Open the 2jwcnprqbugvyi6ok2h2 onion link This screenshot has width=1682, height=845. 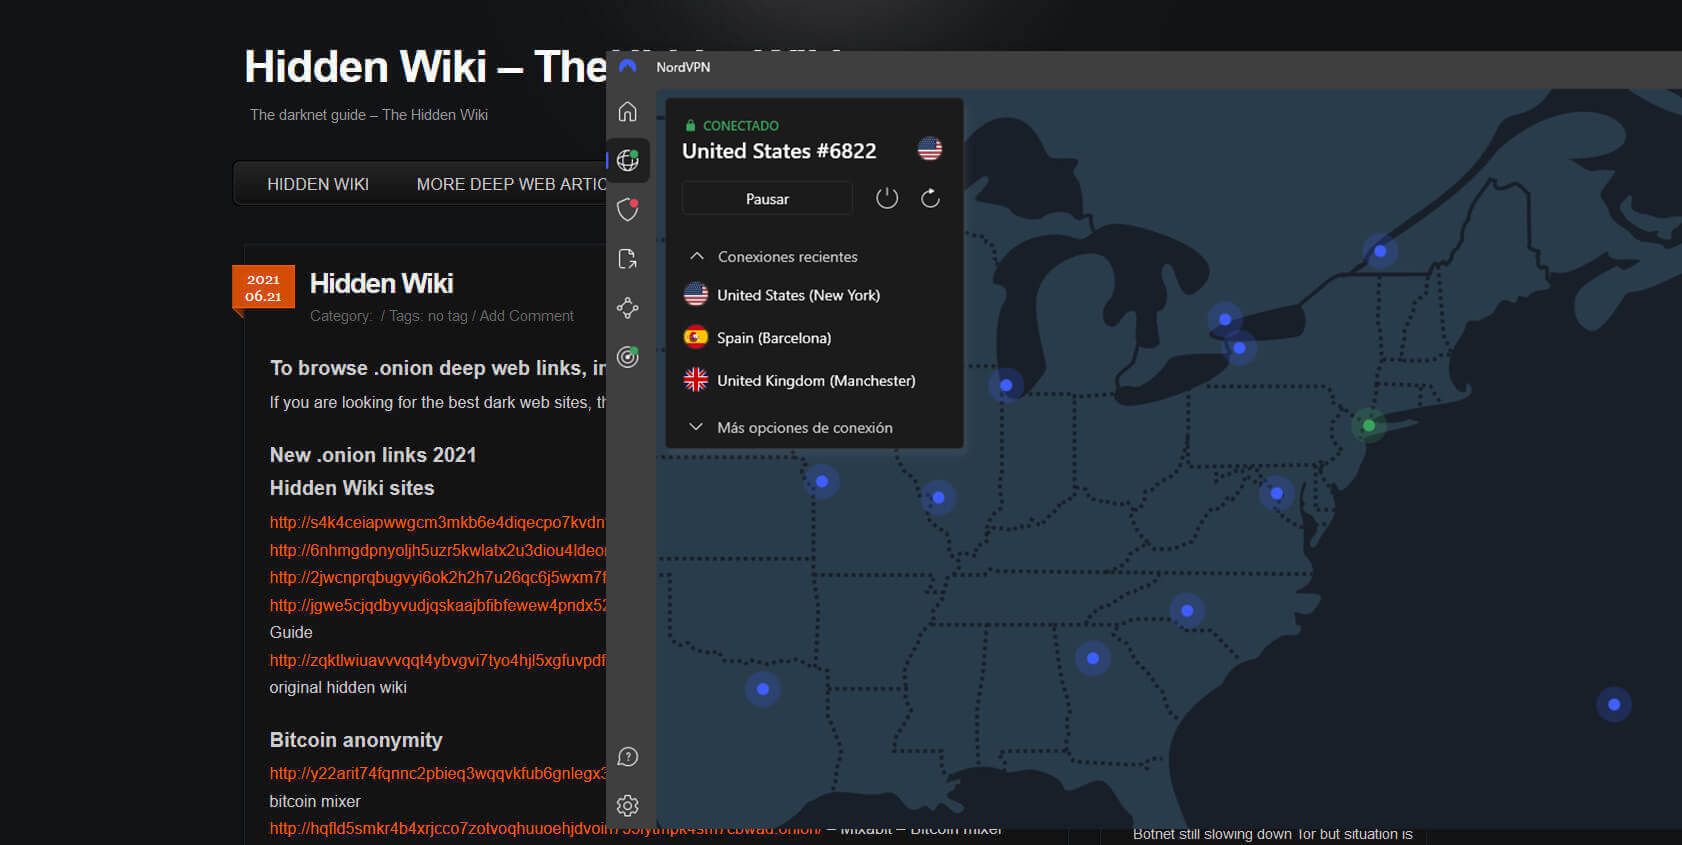coord(437,577)
